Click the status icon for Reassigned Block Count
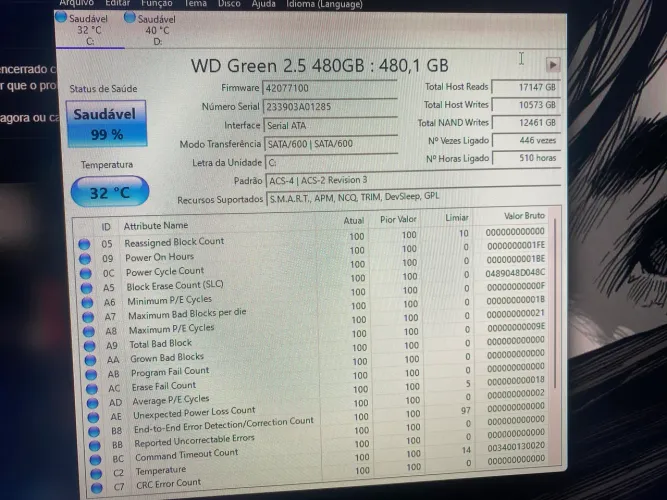Screen dimensions: 667x500 pos(84,244)
